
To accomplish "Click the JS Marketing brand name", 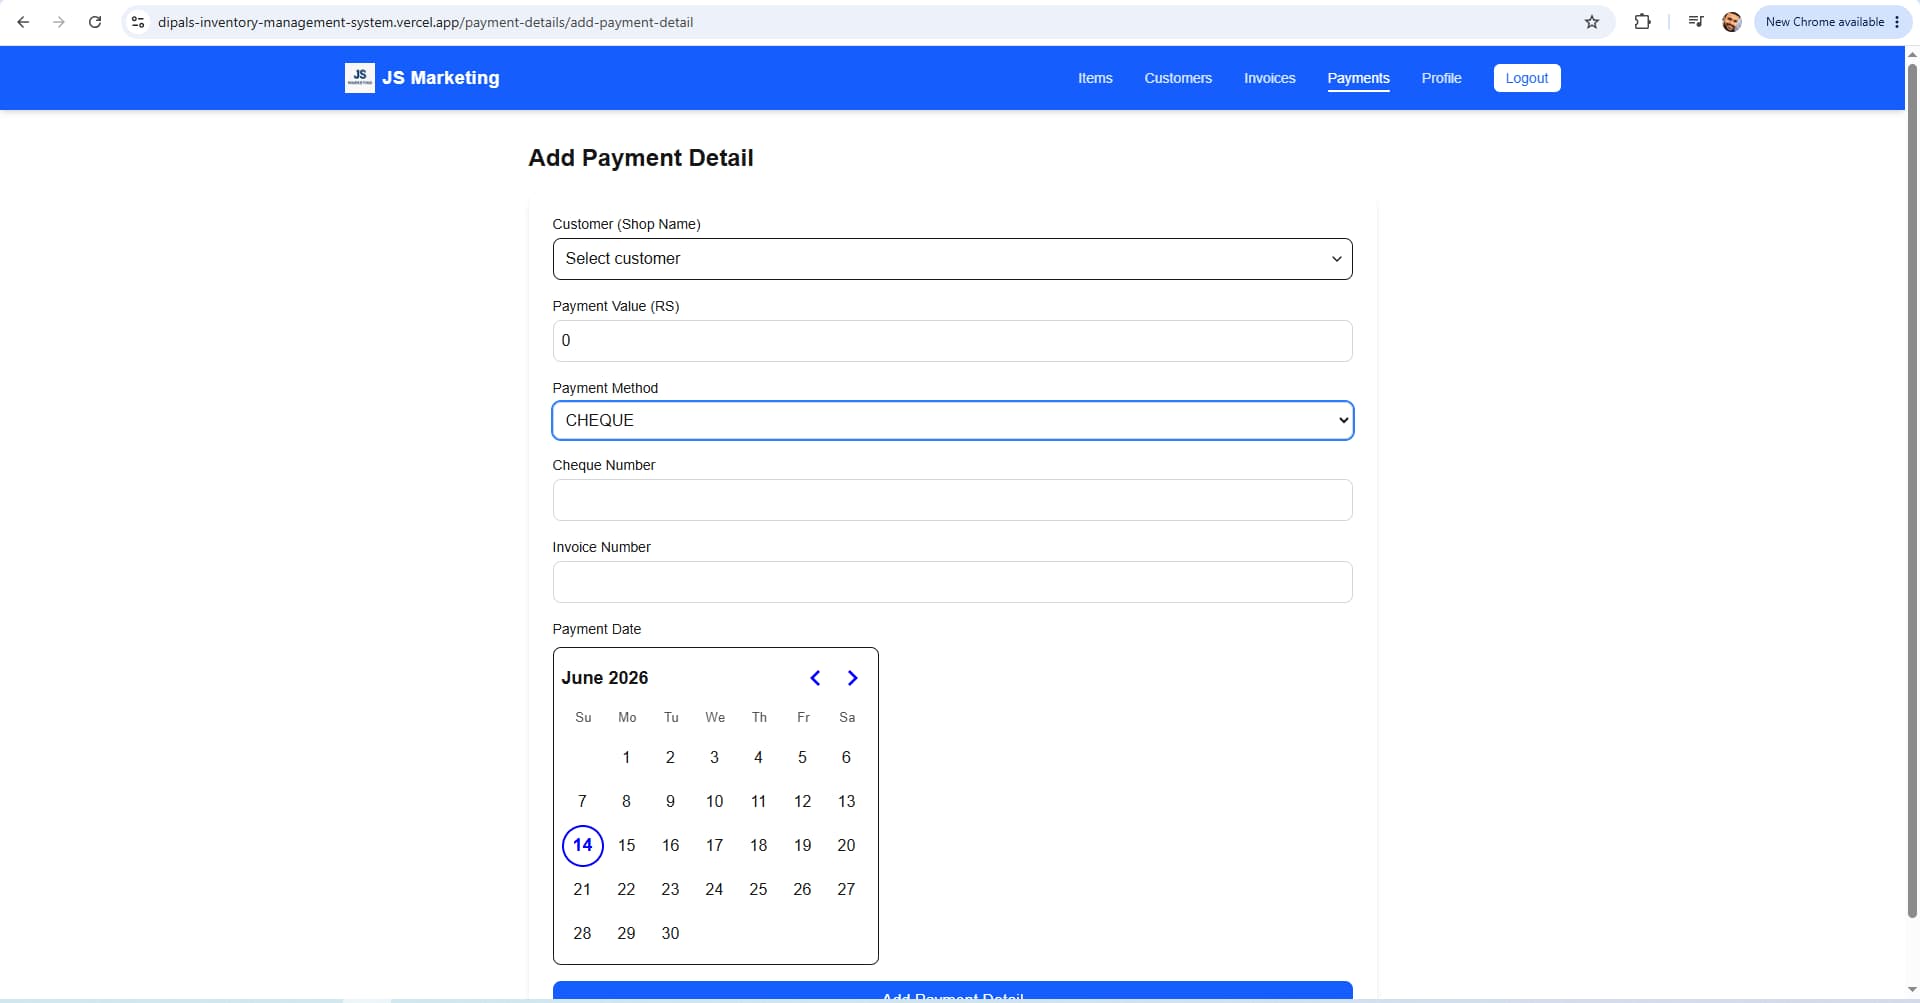I will 441,78.
